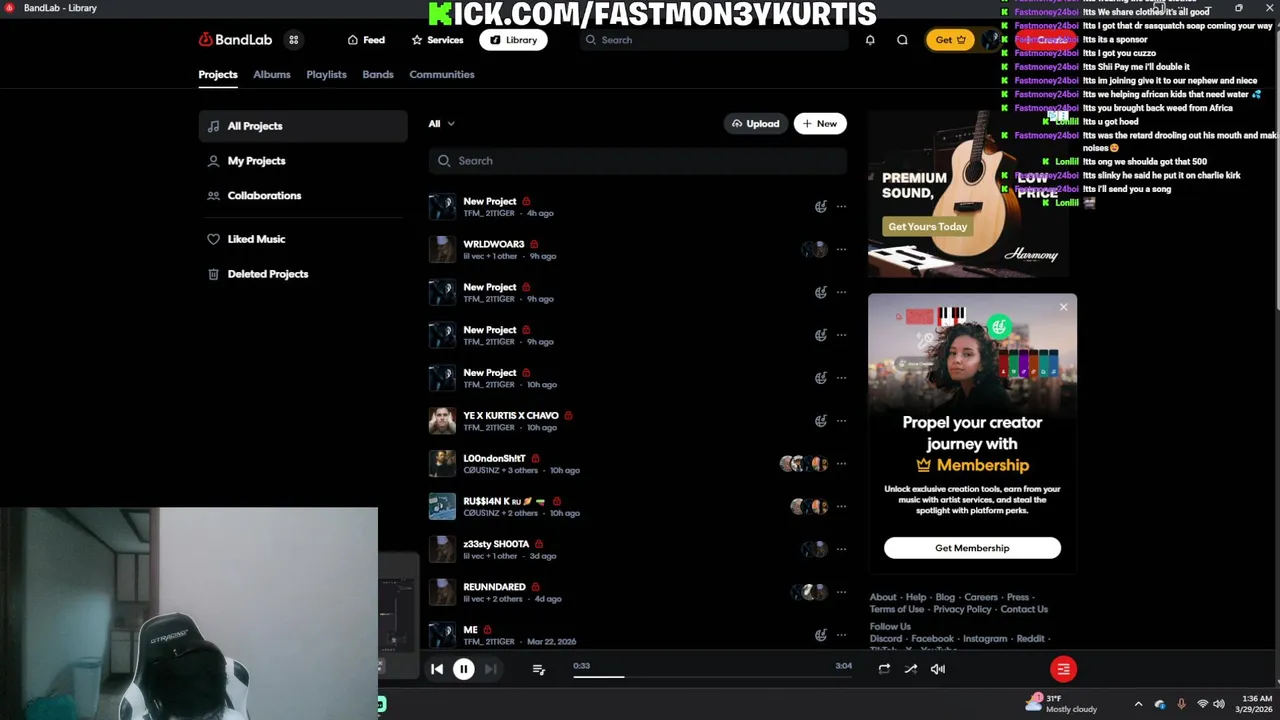Open the Privacy Policy footer link
Screen dimensions: 1280x720
pyautogui.click(x=962, y=609)
